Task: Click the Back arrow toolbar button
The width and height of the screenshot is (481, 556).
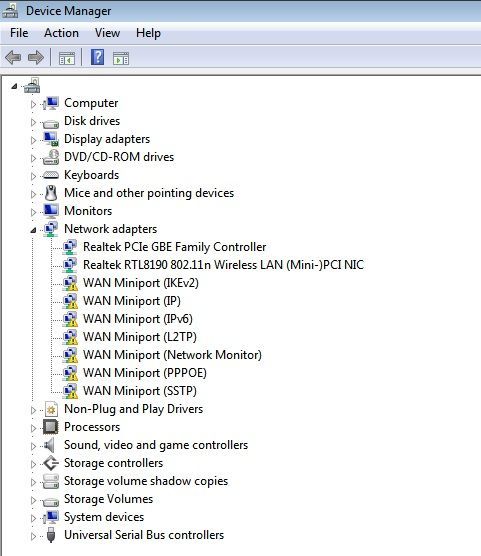Action: point(13,57)
